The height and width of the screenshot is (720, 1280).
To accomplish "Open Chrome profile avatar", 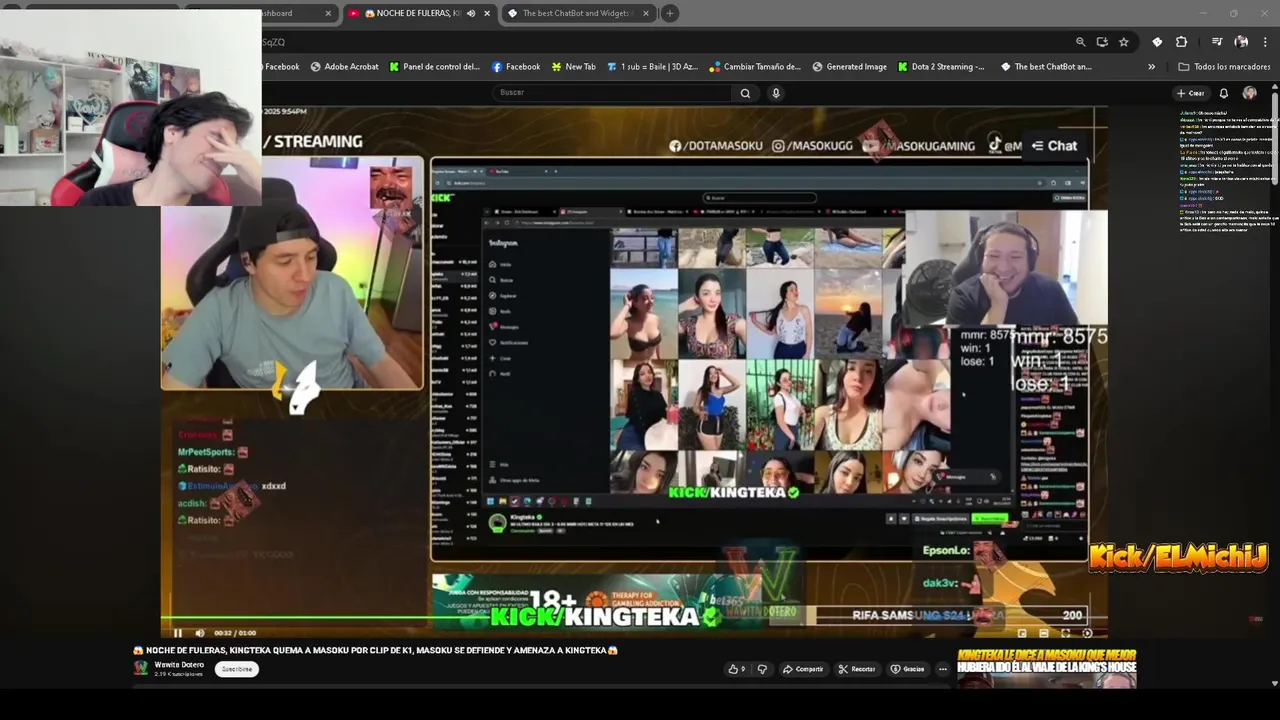I will tap(1241, 42).
